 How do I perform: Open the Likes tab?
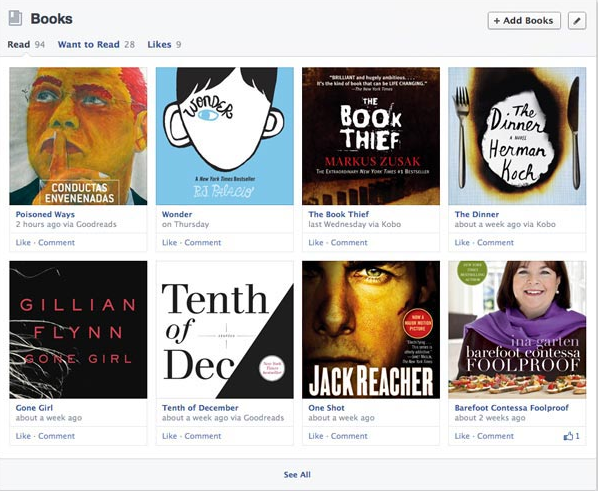164,44
